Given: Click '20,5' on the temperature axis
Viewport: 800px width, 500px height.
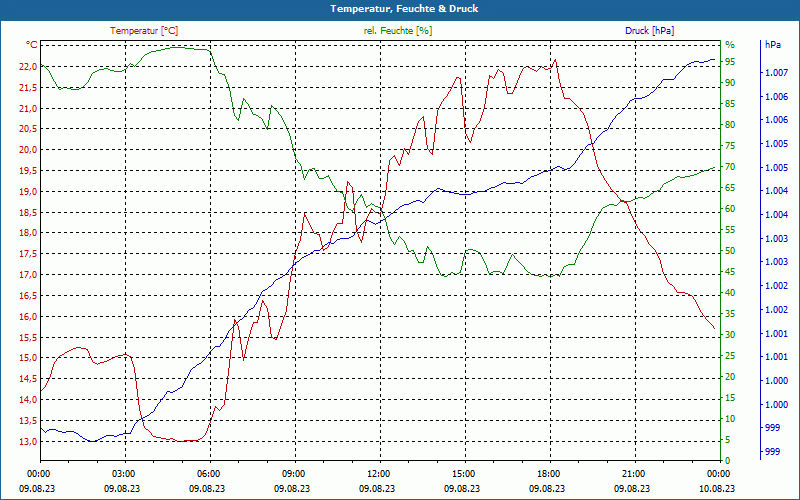Looking at the screenshot, I should pyautogui.click(x=28, y=129).
